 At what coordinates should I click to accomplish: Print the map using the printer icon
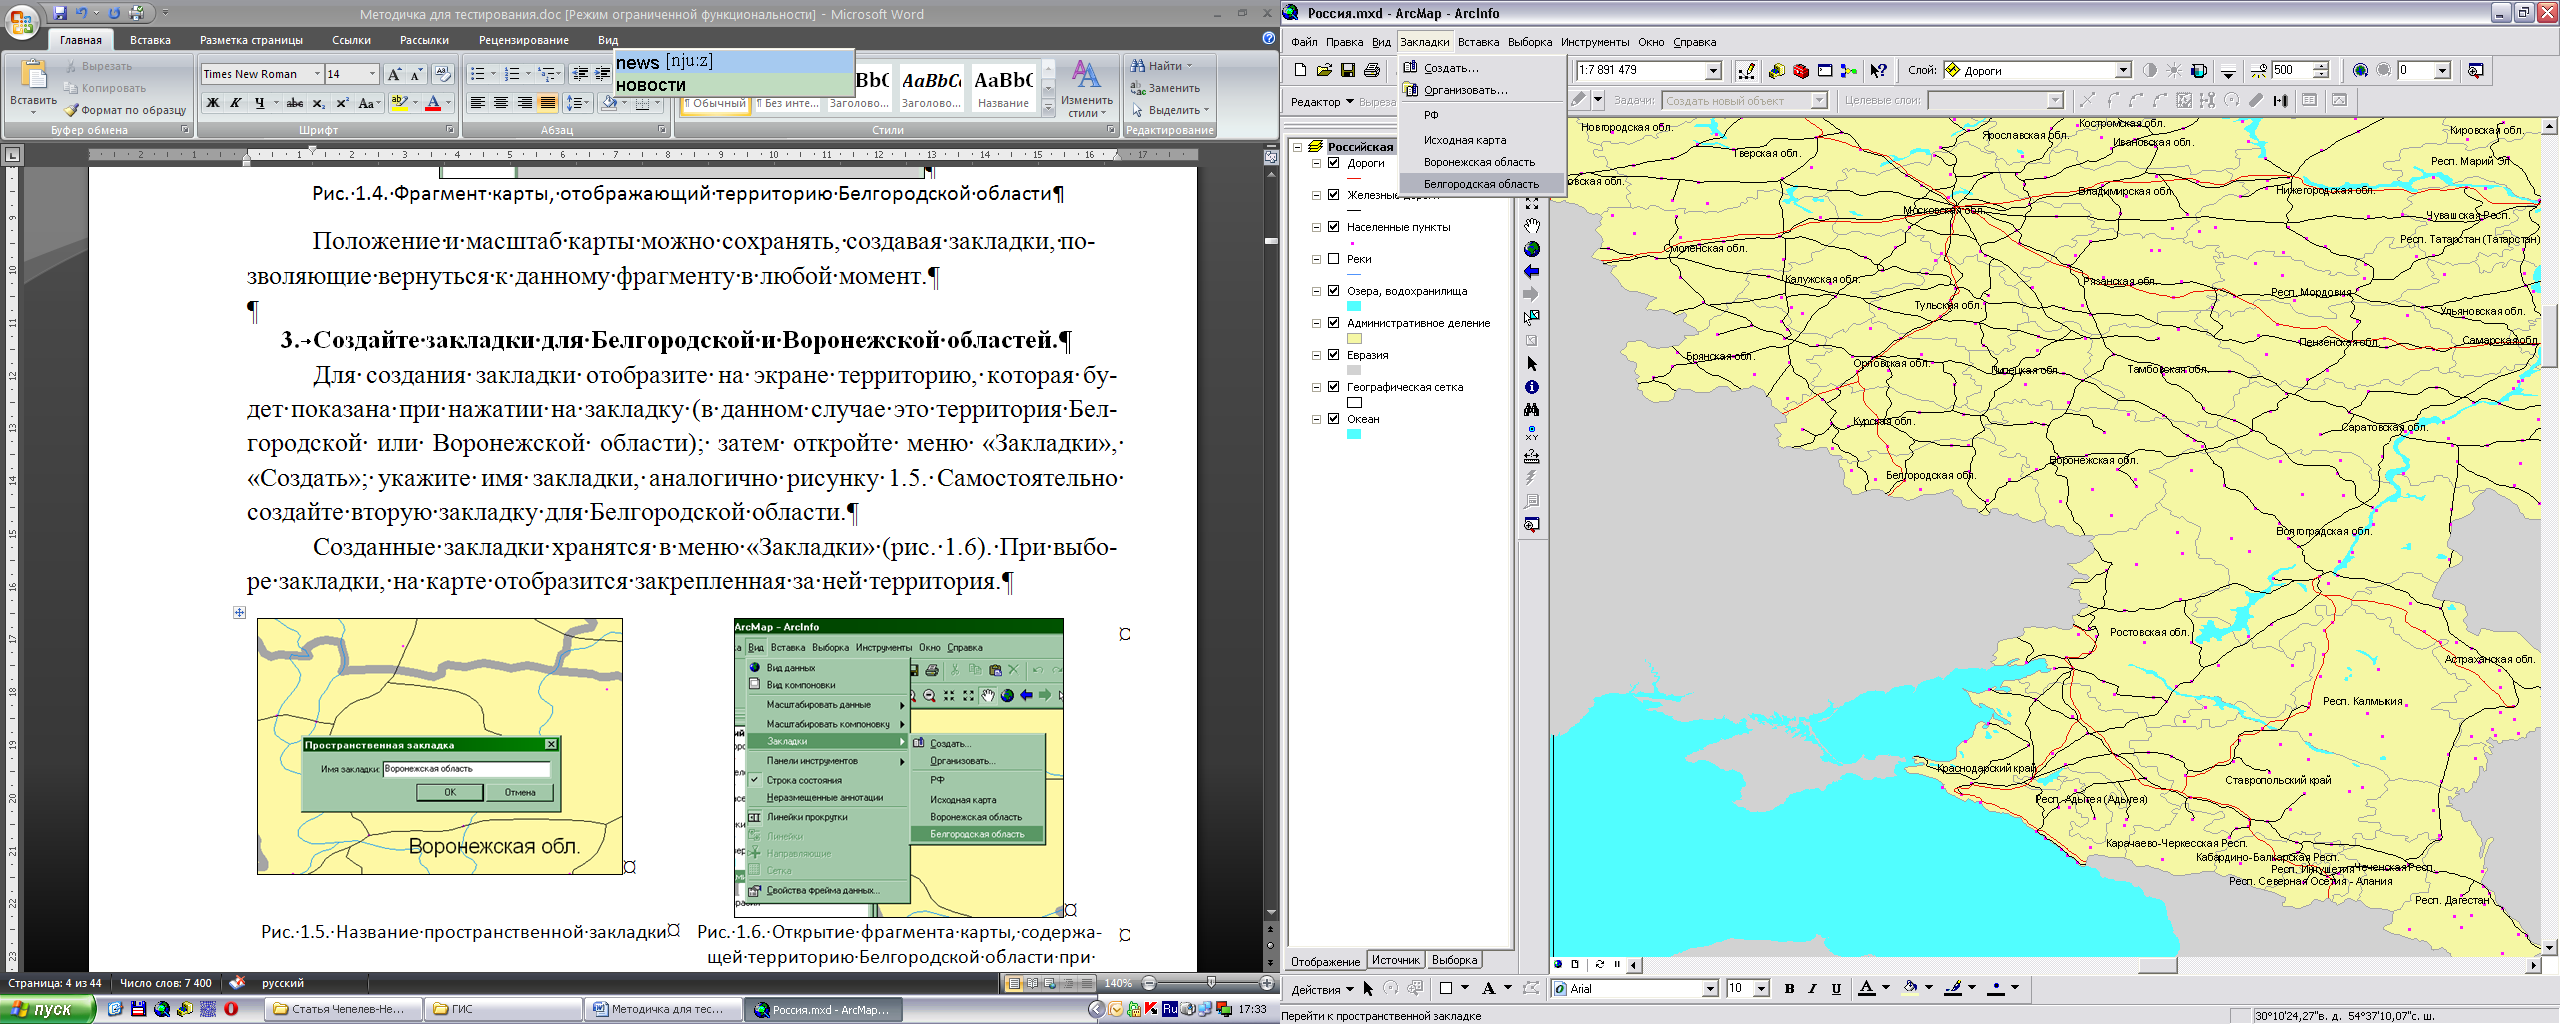[1372, 70]
